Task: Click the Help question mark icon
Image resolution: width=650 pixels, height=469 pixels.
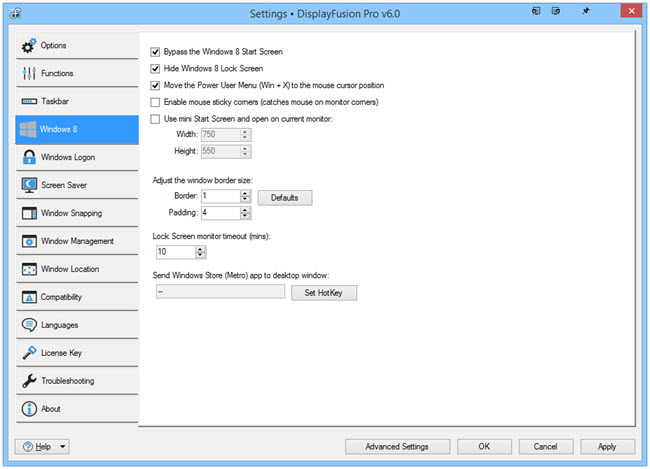Action: [28, 447]
